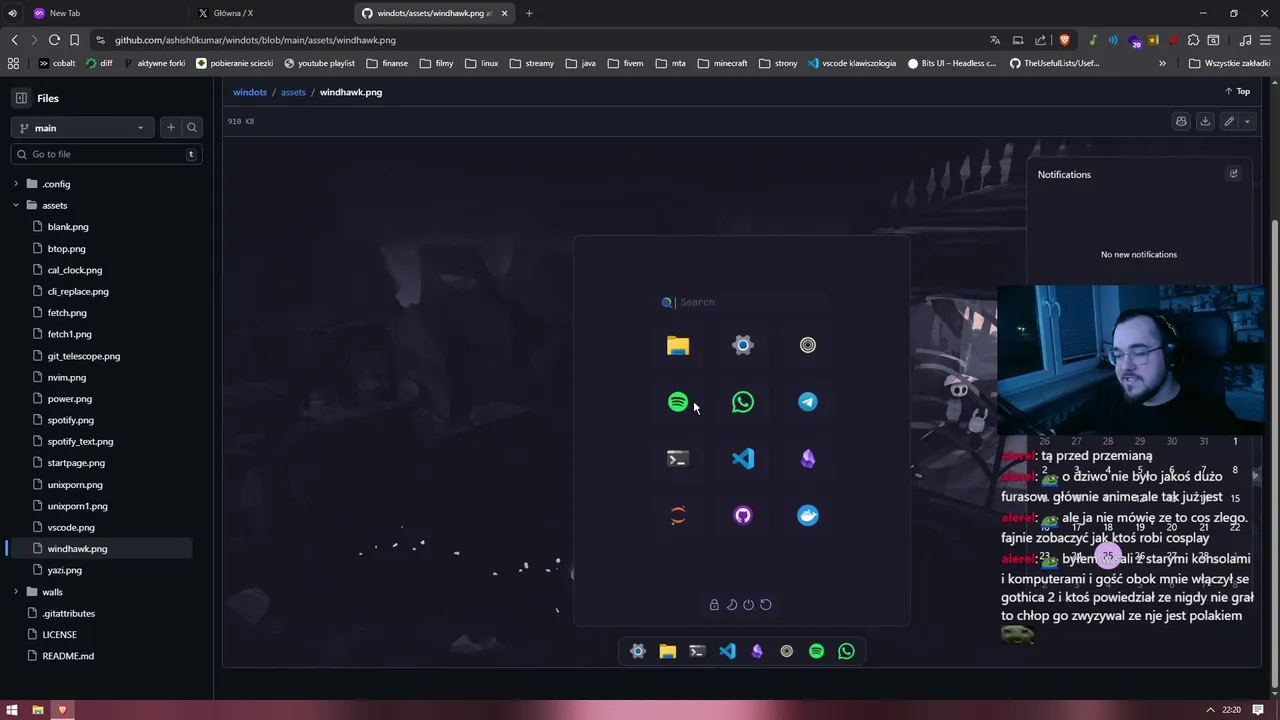Expand the .config folder
The image size is (1280, 720).
(16, 184)
